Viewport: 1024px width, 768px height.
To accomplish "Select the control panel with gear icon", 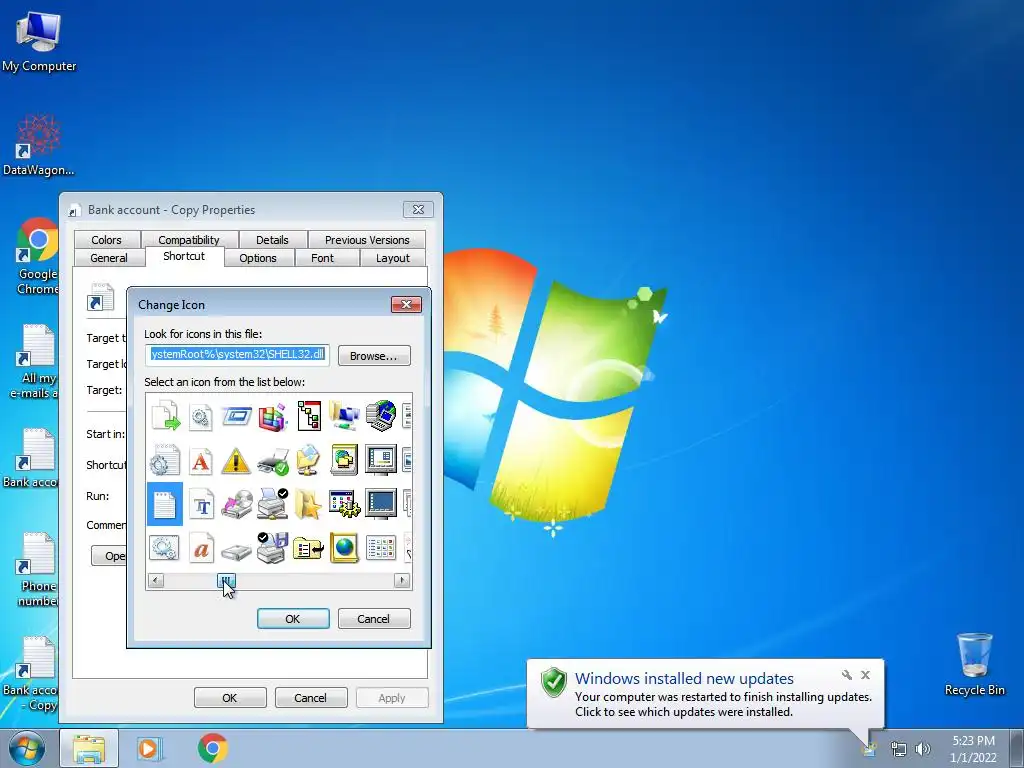I will 344,504.
